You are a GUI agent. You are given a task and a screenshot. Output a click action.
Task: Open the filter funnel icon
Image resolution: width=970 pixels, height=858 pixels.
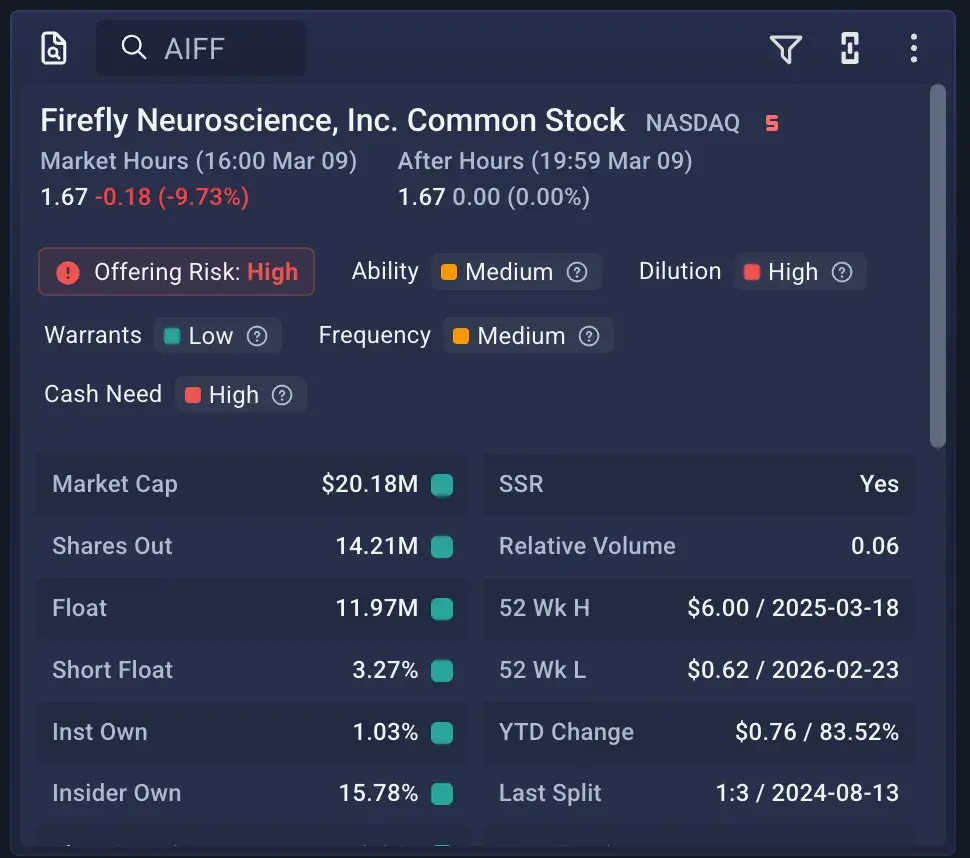[787, 48]
